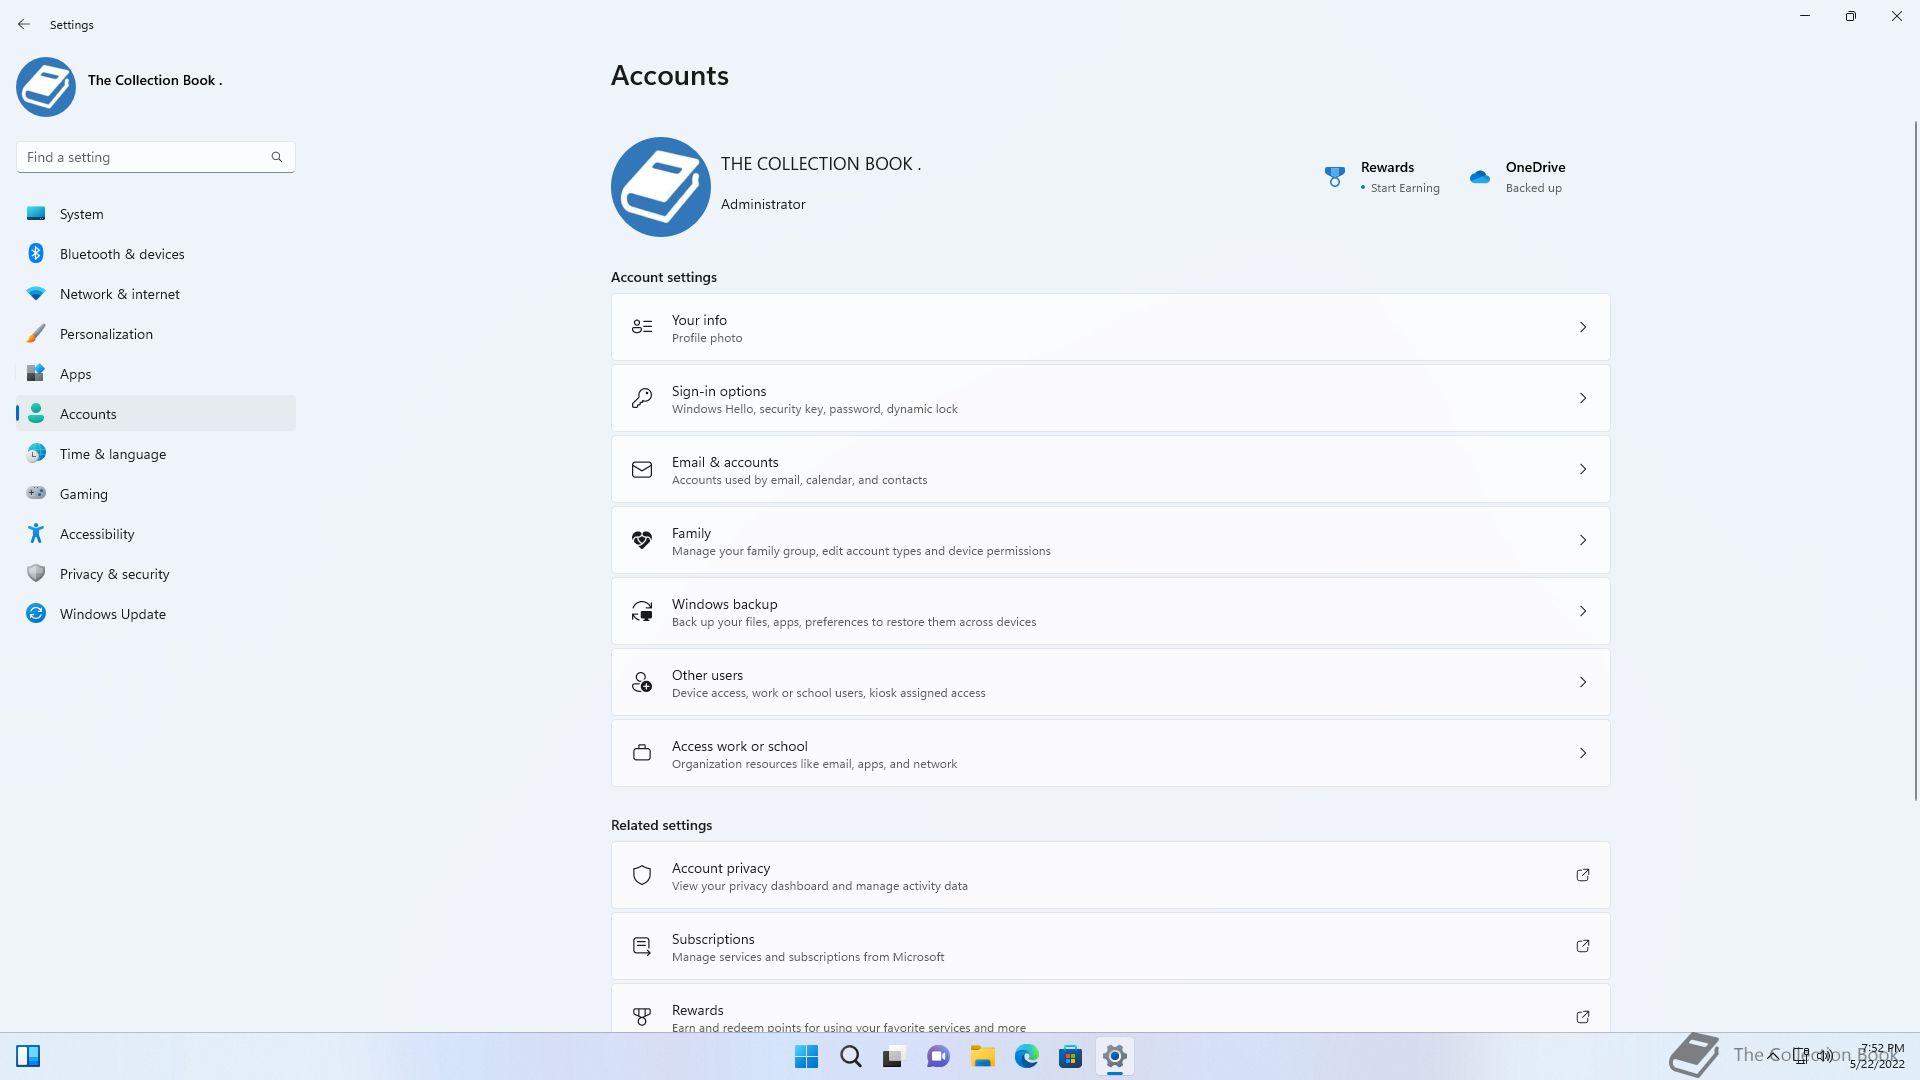1920x1080 pixels.
Task: Open the Subscriptions related setting
Action: click(1110, 946)
